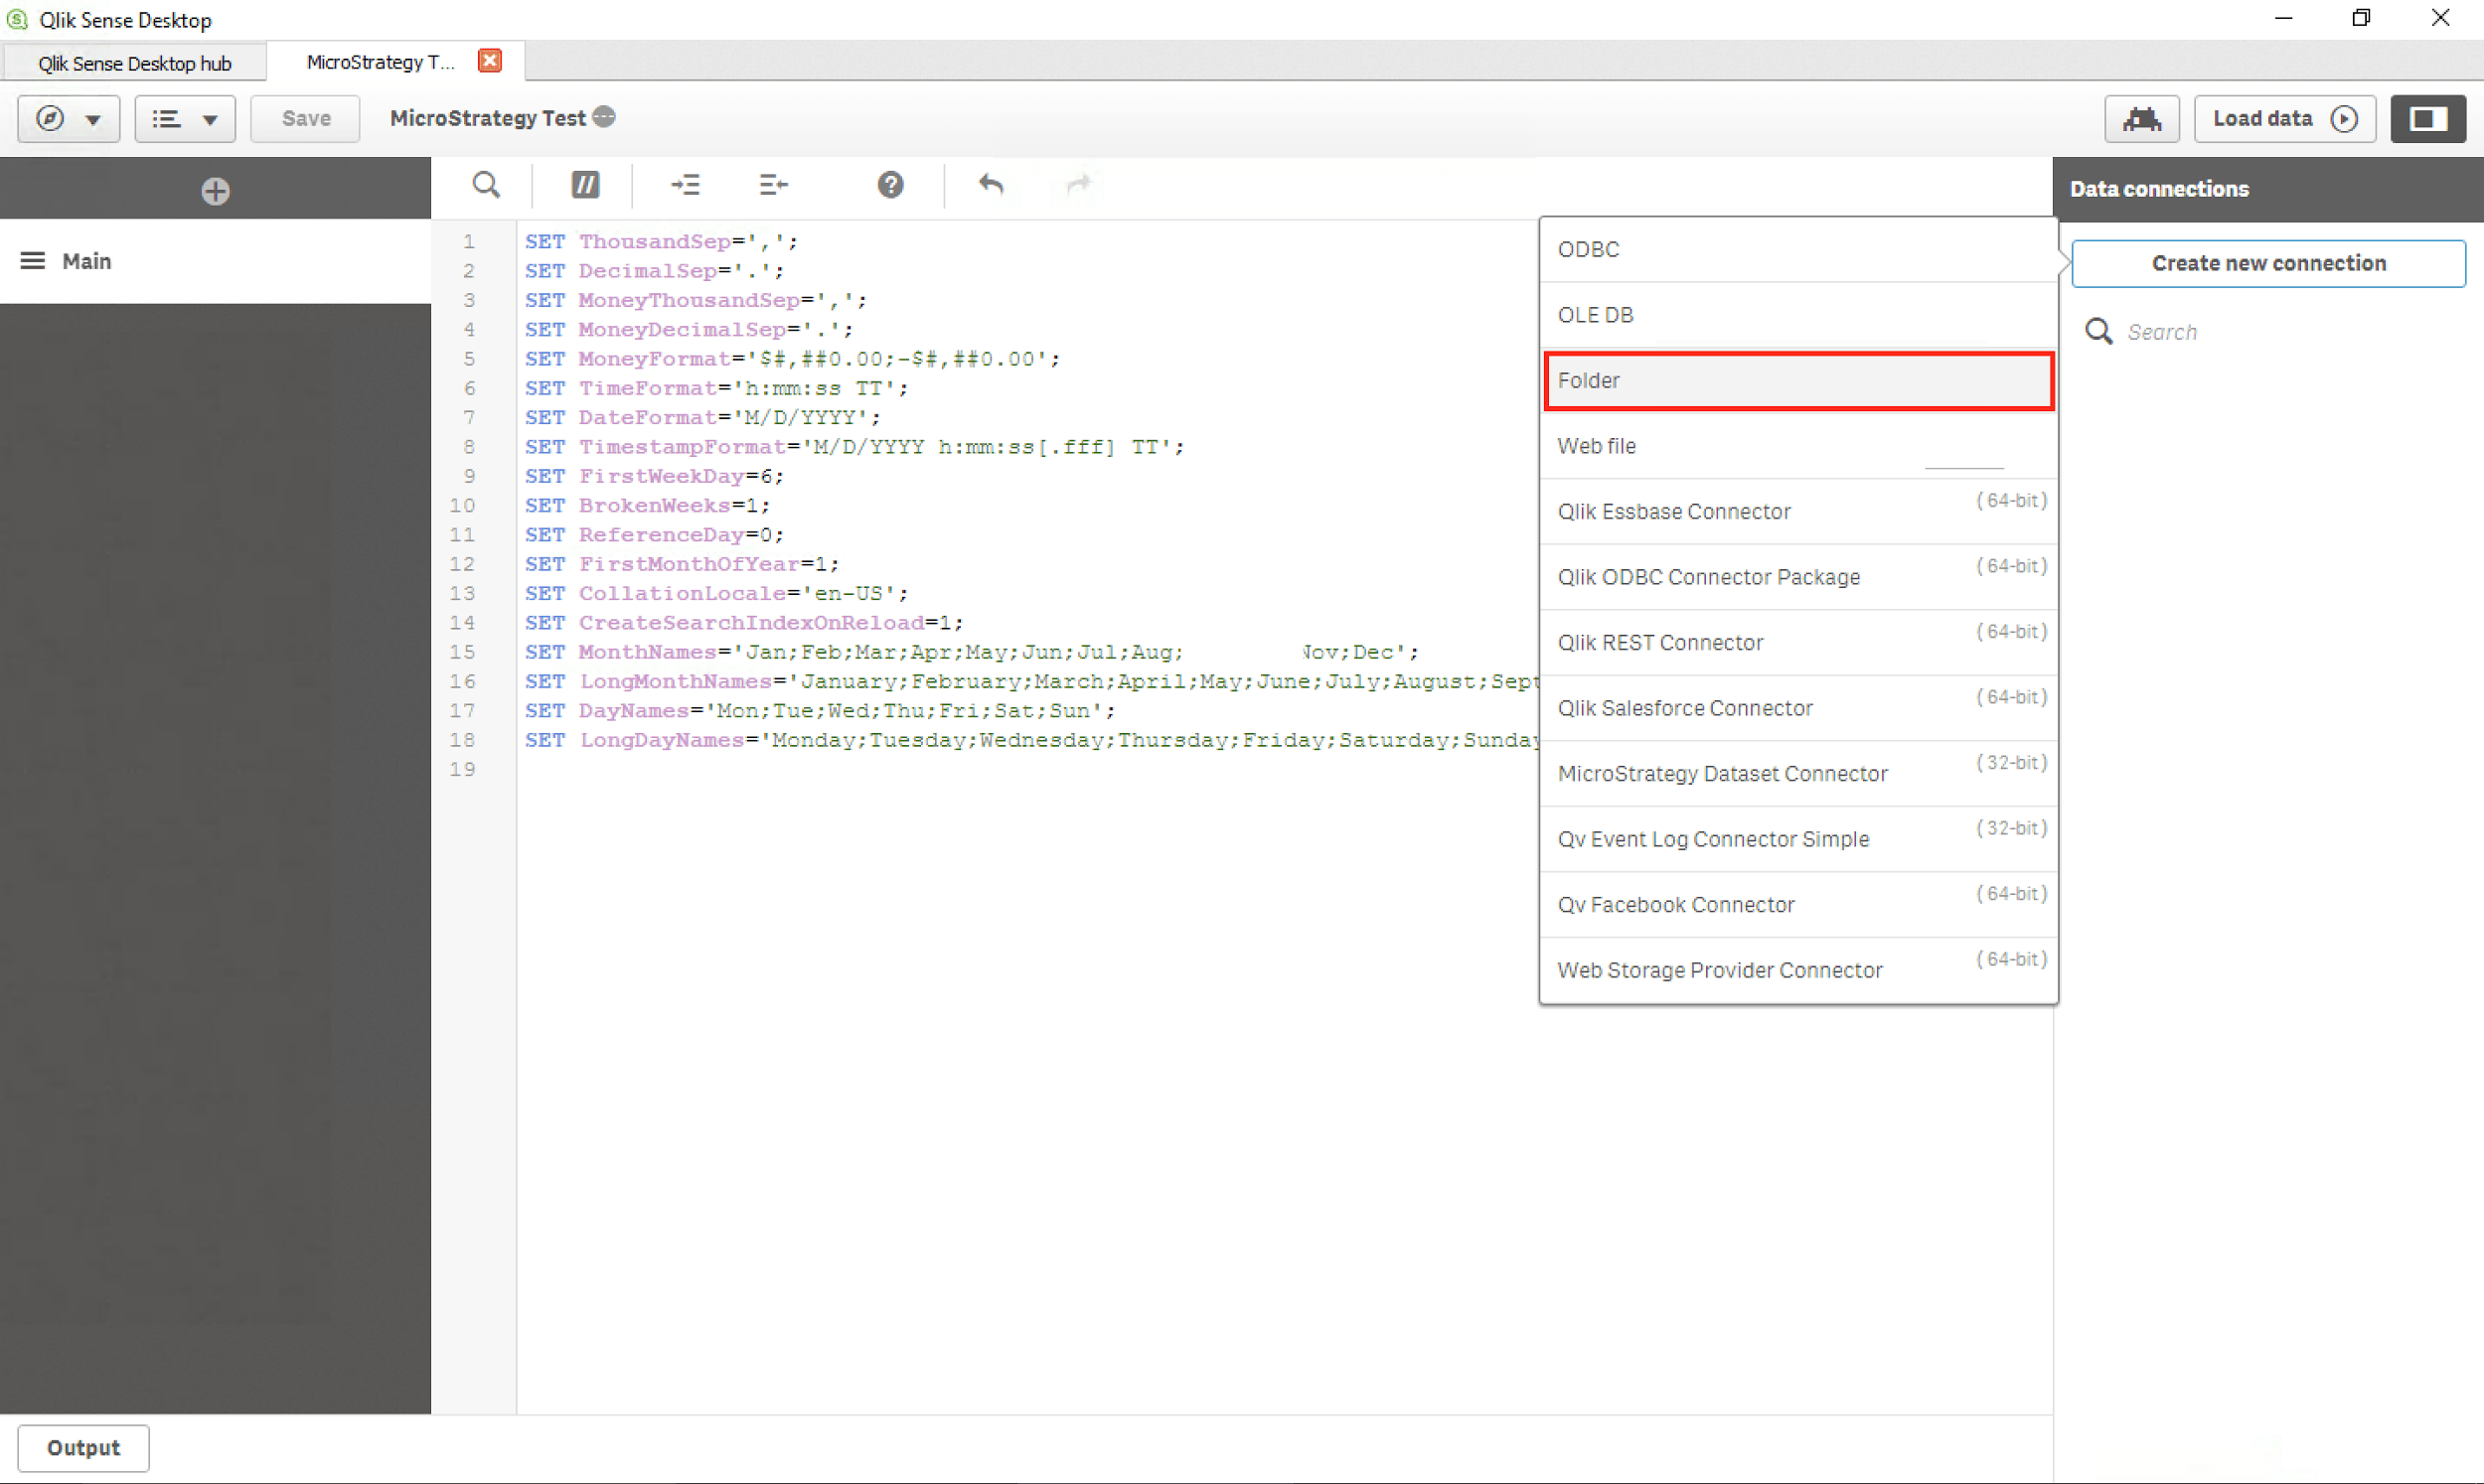This screenshot has width=2484, height=1484.
Task: Open the navigation compass dropdown
Action: pos(69,119)
